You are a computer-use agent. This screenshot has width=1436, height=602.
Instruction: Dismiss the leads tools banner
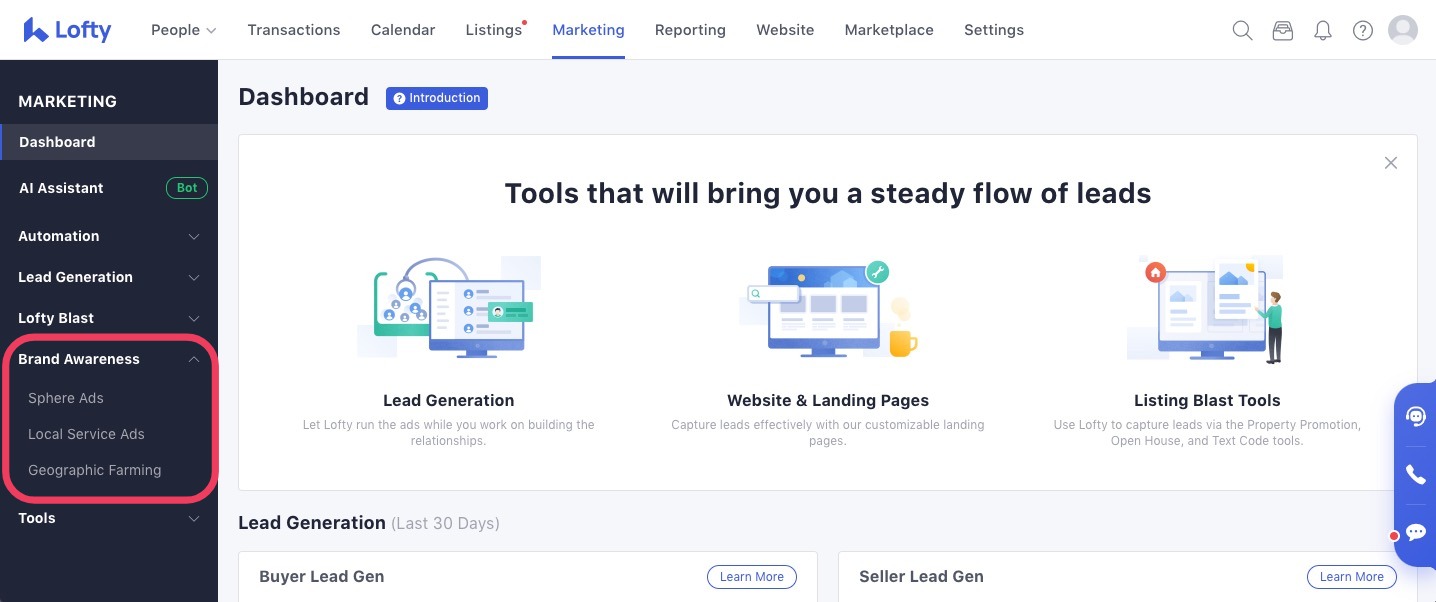pos(1390,162)
